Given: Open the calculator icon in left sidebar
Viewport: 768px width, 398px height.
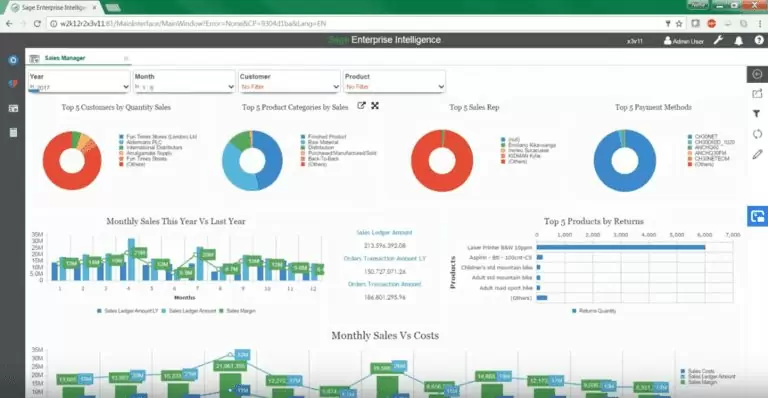Looking at the screenshot, I should click(x=13, y=133).
